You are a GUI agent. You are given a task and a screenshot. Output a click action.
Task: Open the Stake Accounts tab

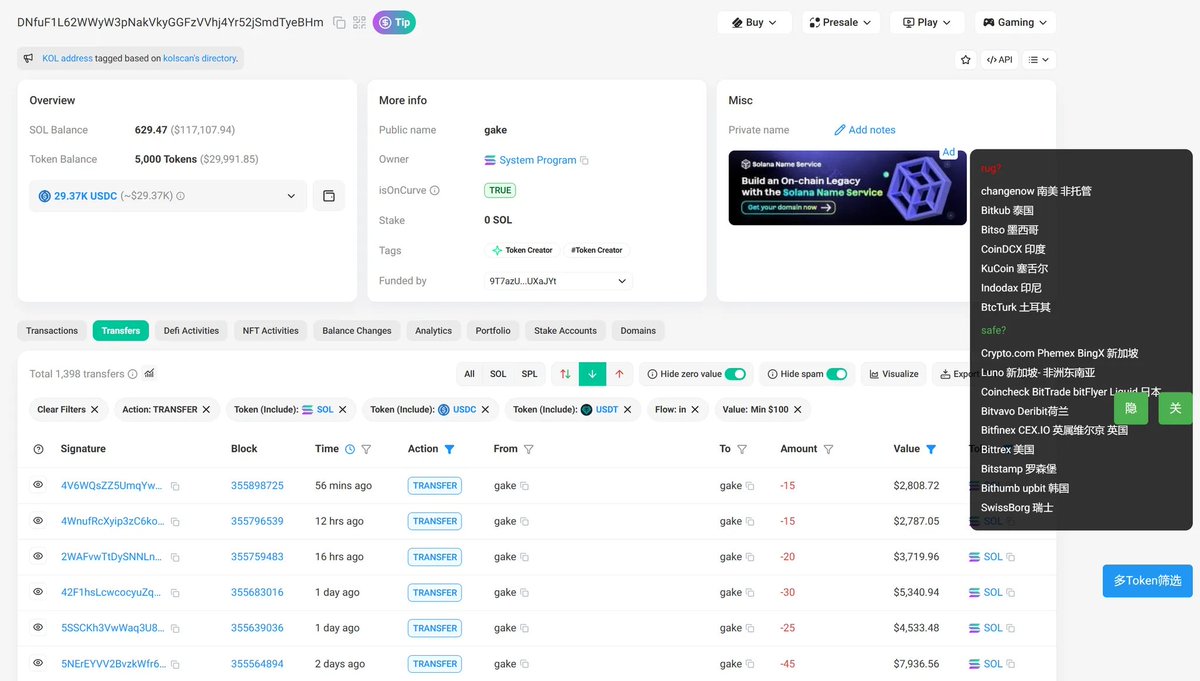tap(565, 331)
